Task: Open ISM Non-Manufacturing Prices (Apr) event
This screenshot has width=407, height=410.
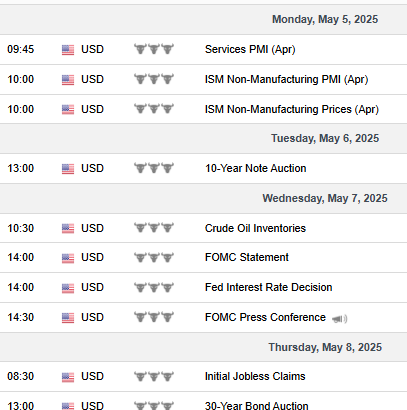Action: 292,109
